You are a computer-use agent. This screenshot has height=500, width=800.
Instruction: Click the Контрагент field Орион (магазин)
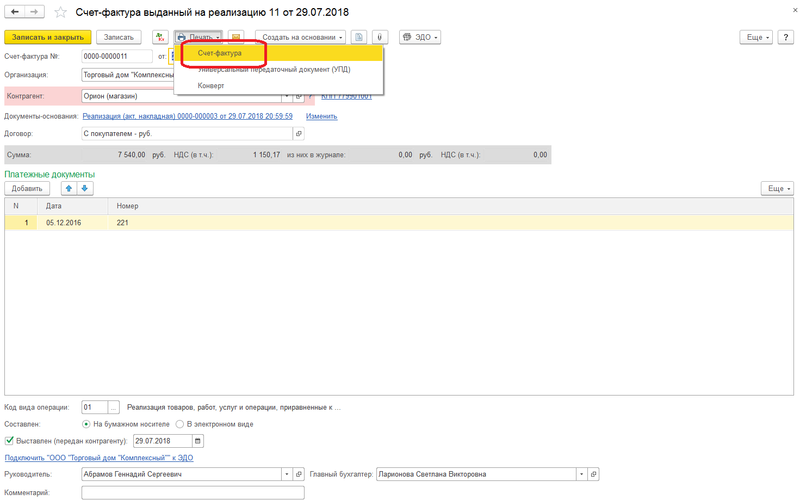coord(182,96)
